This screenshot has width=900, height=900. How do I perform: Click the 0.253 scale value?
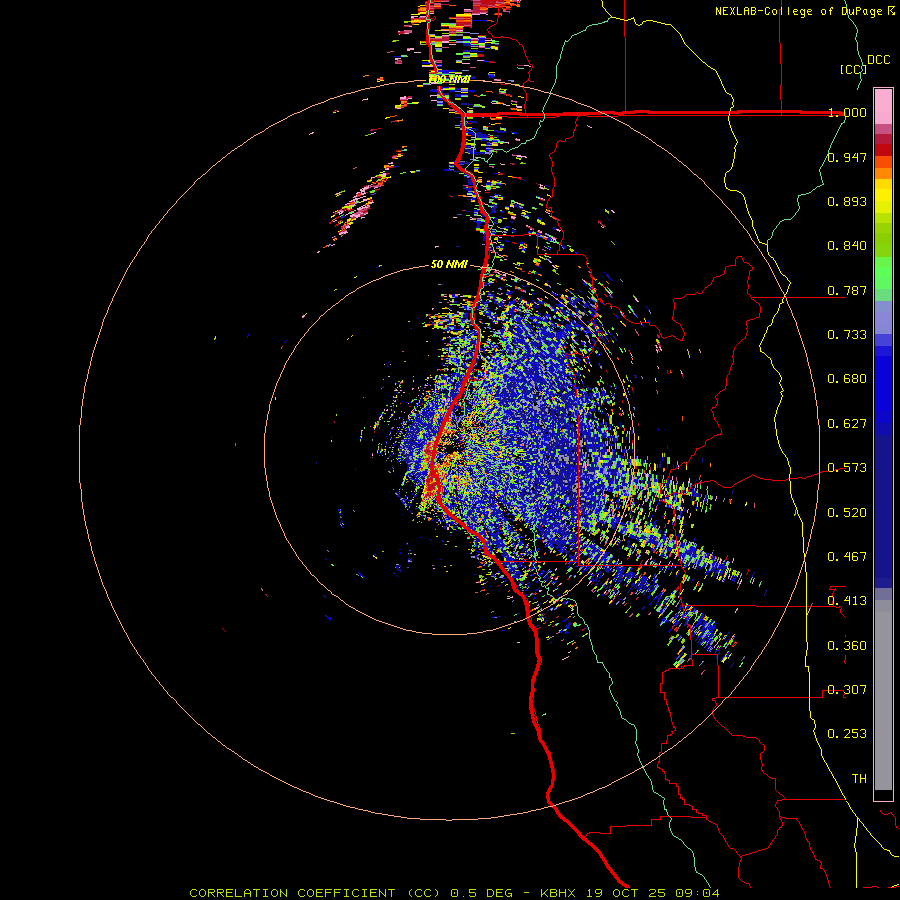coord(847,734)
